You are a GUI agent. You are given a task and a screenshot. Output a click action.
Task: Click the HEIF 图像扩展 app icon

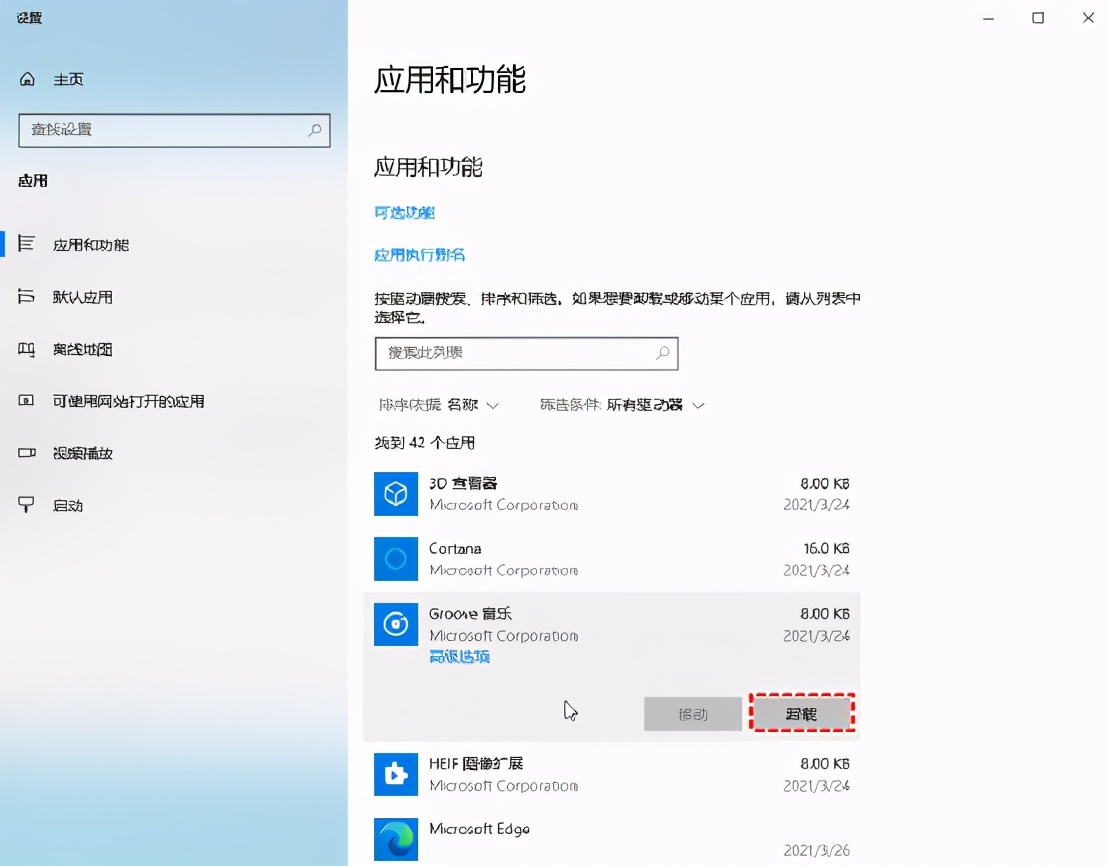pyautogui.click(x=395, y=773)
